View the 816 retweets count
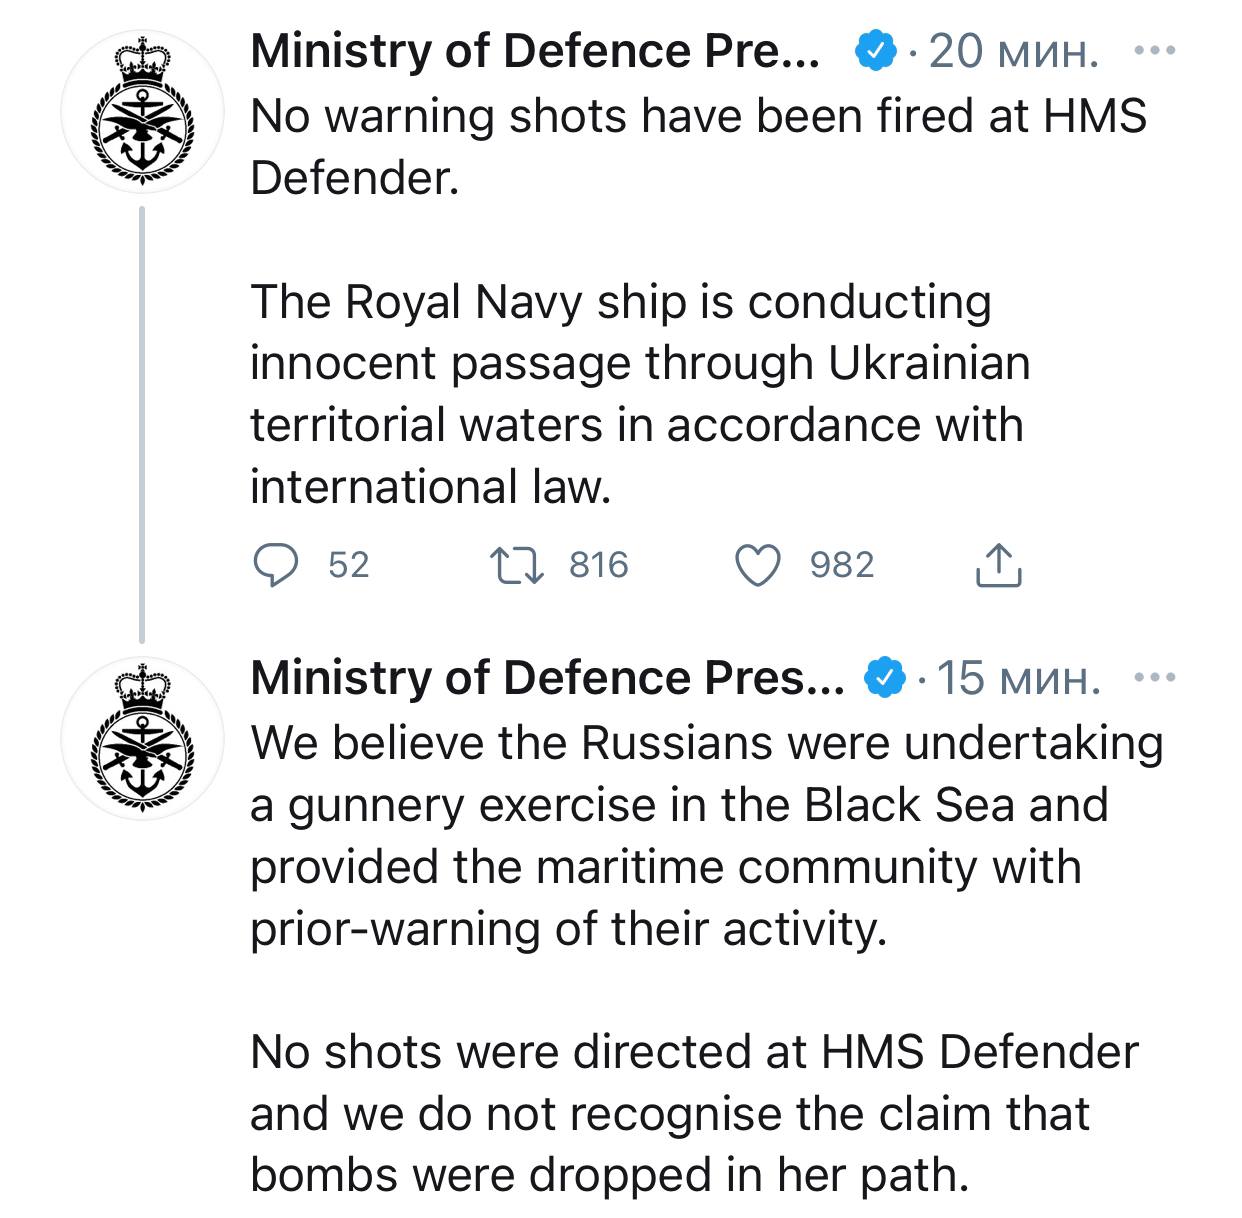The width and height of the screenshot is (1242, 1218). tap(598, 566)
